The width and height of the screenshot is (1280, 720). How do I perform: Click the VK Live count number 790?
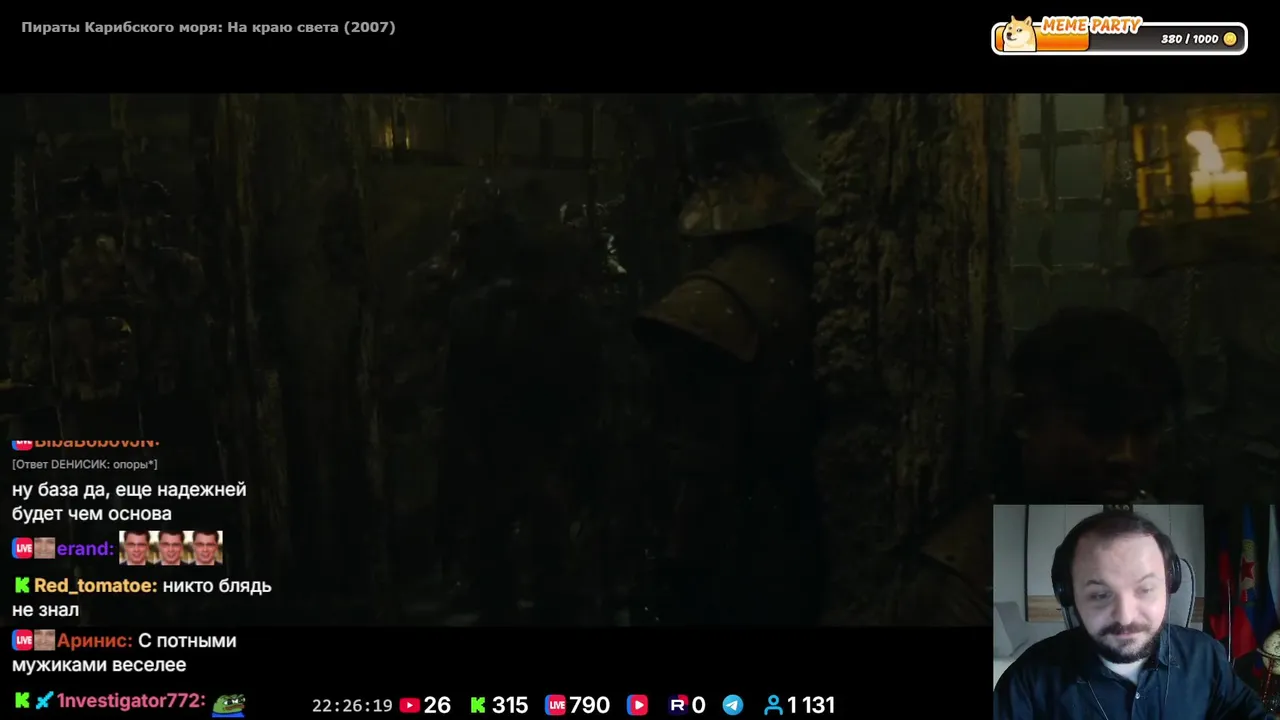pos(590,705)
